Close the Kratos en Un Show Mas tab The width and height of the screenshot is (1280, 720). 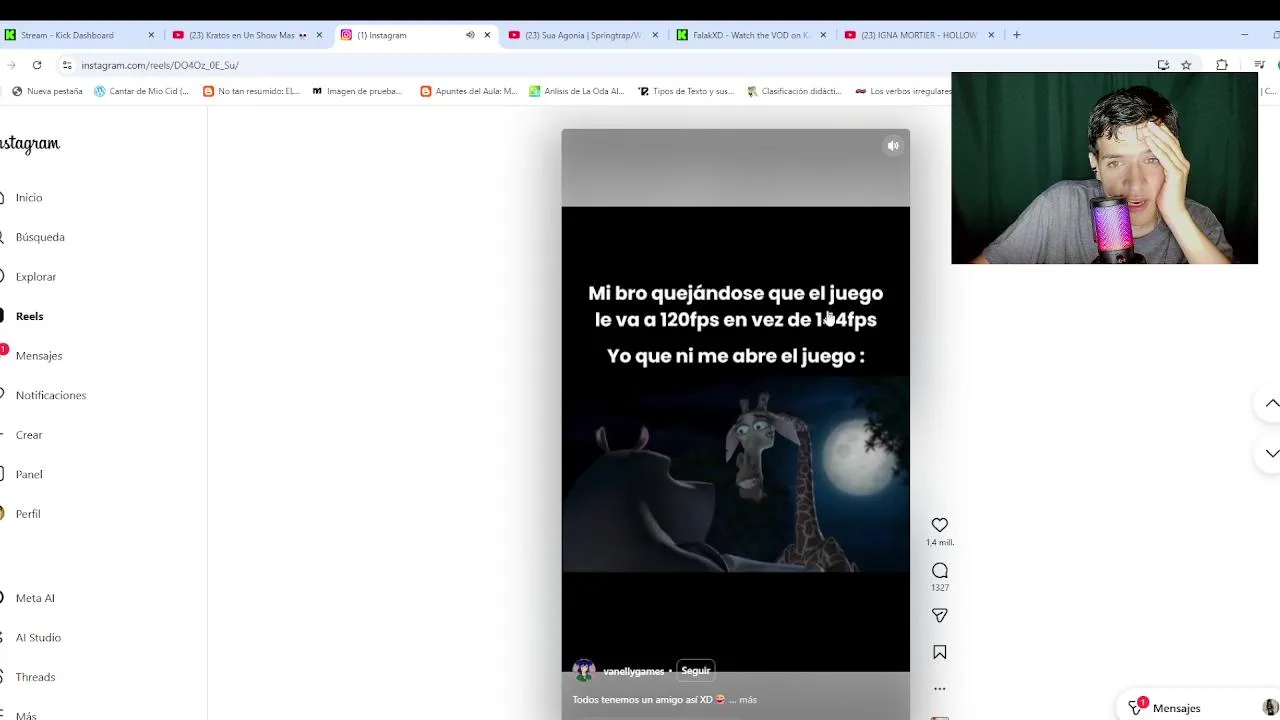pos(319,35)
